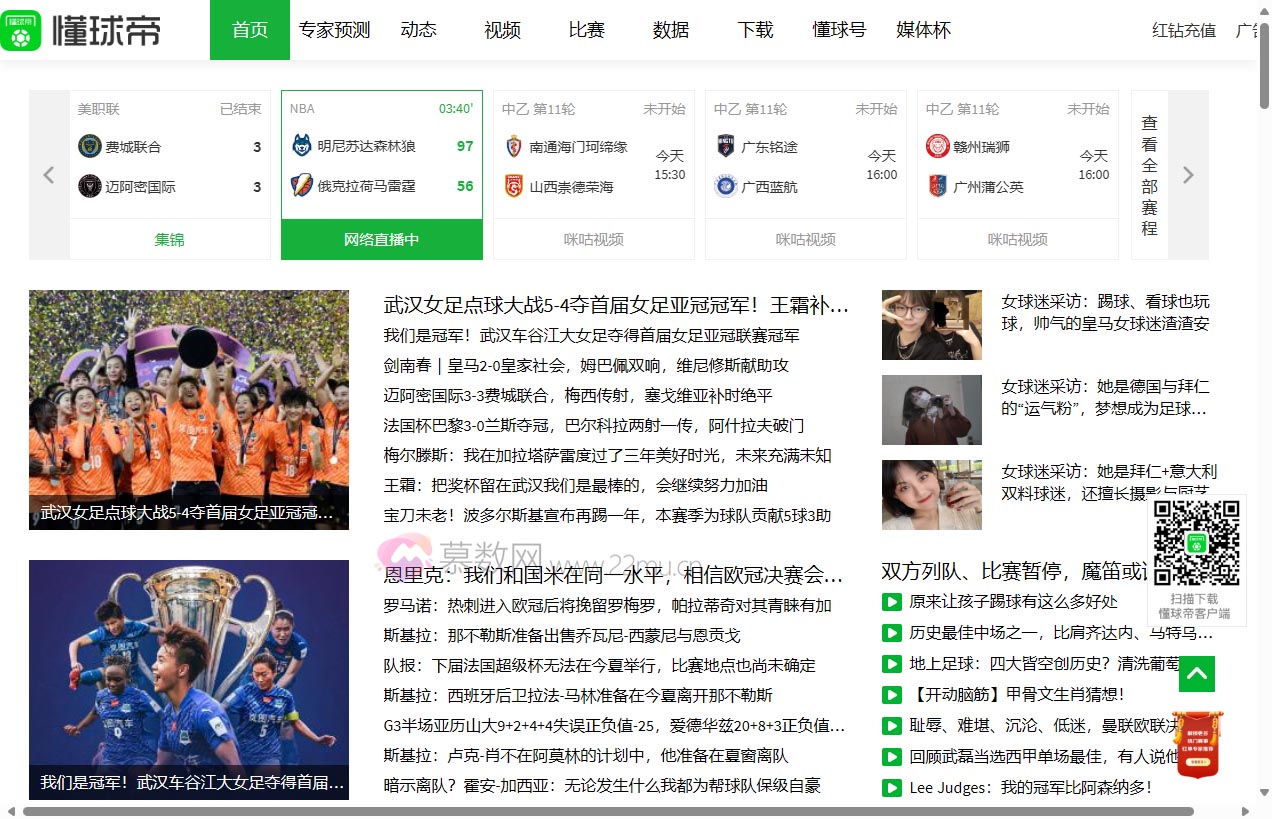Screen dimensions: 1272x819
Task: Click the 集锦 highlights button
Action: coord(169,239)
